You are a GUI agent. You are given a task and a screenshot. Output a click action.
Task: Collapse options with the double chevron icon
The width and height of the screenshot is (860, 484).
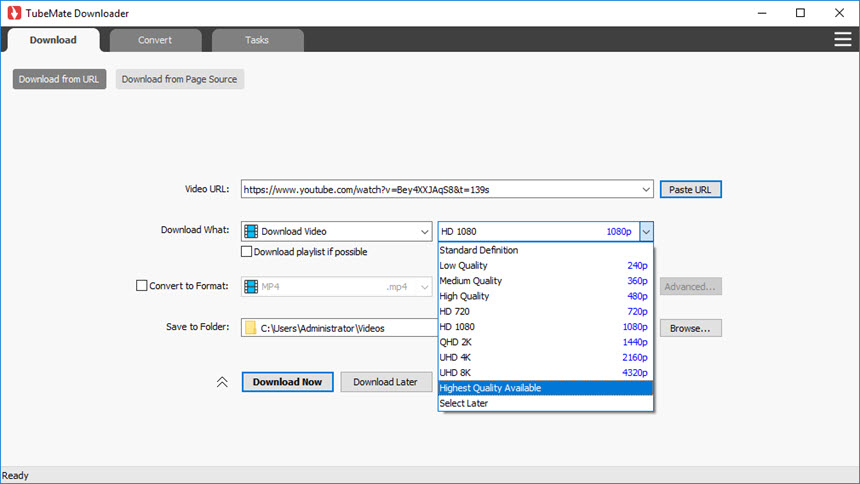(x=222, y=382)
